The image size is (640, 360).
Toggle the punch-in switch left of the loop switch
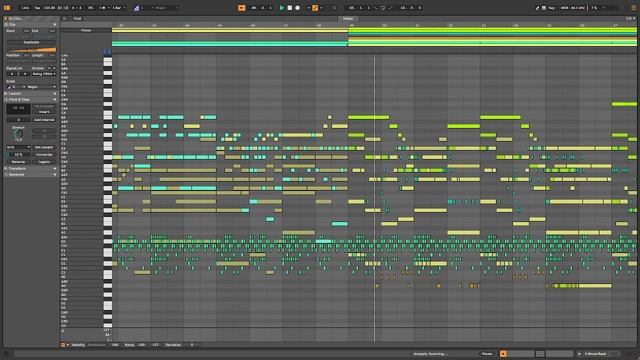tap(376, 8)
